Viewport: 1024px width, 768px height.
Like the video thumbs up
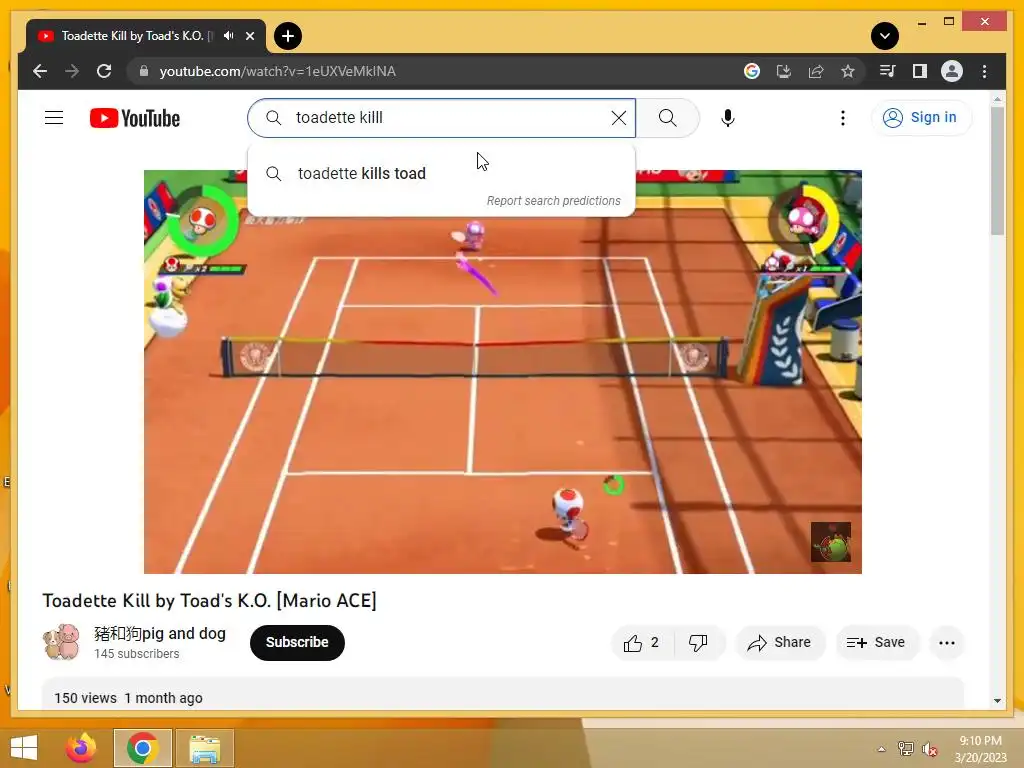643,643
